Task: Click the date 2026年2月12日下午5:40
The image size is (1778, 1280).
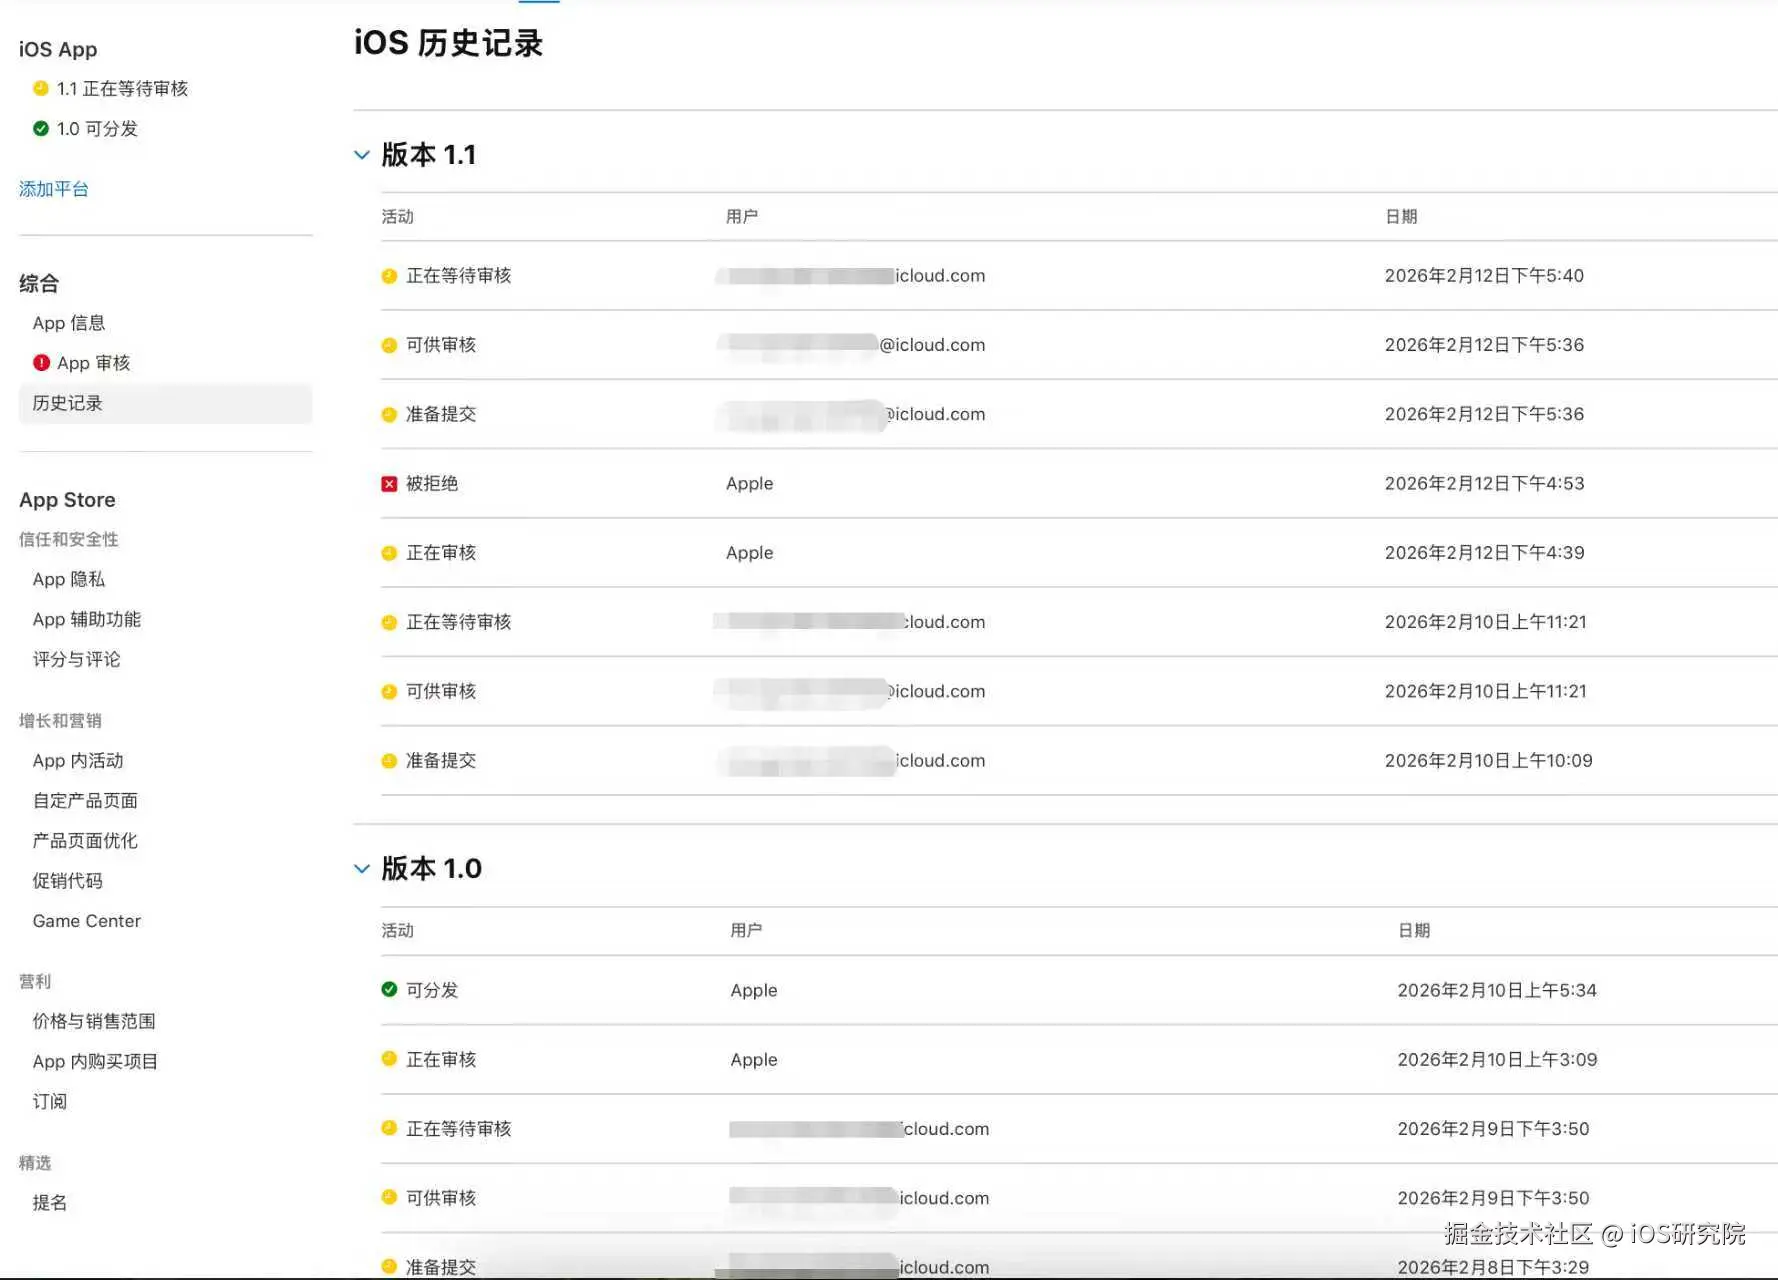Action: [1485, 276]
